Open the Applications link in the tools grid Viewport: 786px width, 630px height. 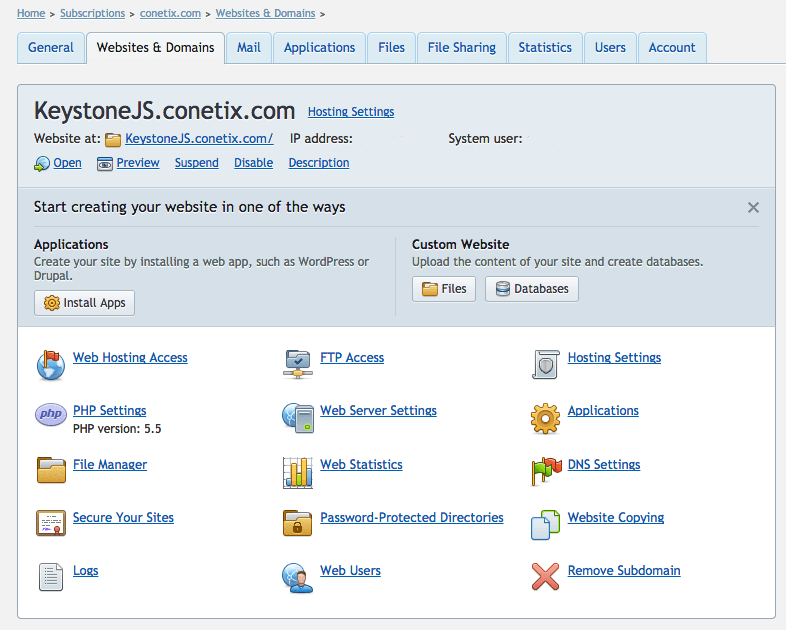coord(603,410)
